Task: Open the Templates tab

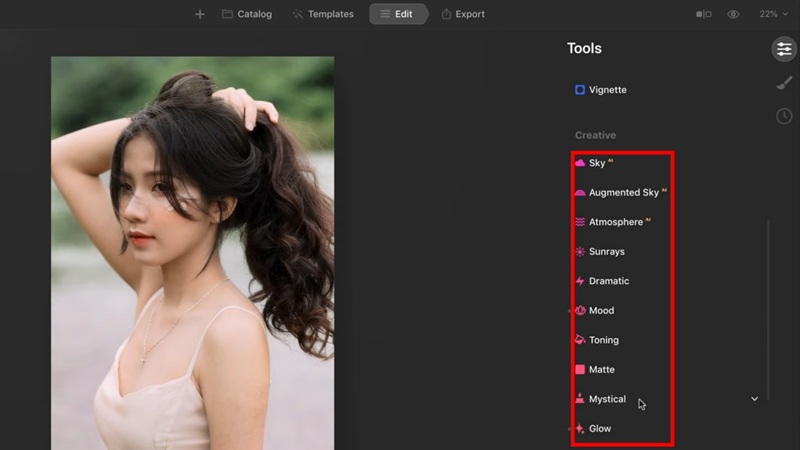Action: 323,15
